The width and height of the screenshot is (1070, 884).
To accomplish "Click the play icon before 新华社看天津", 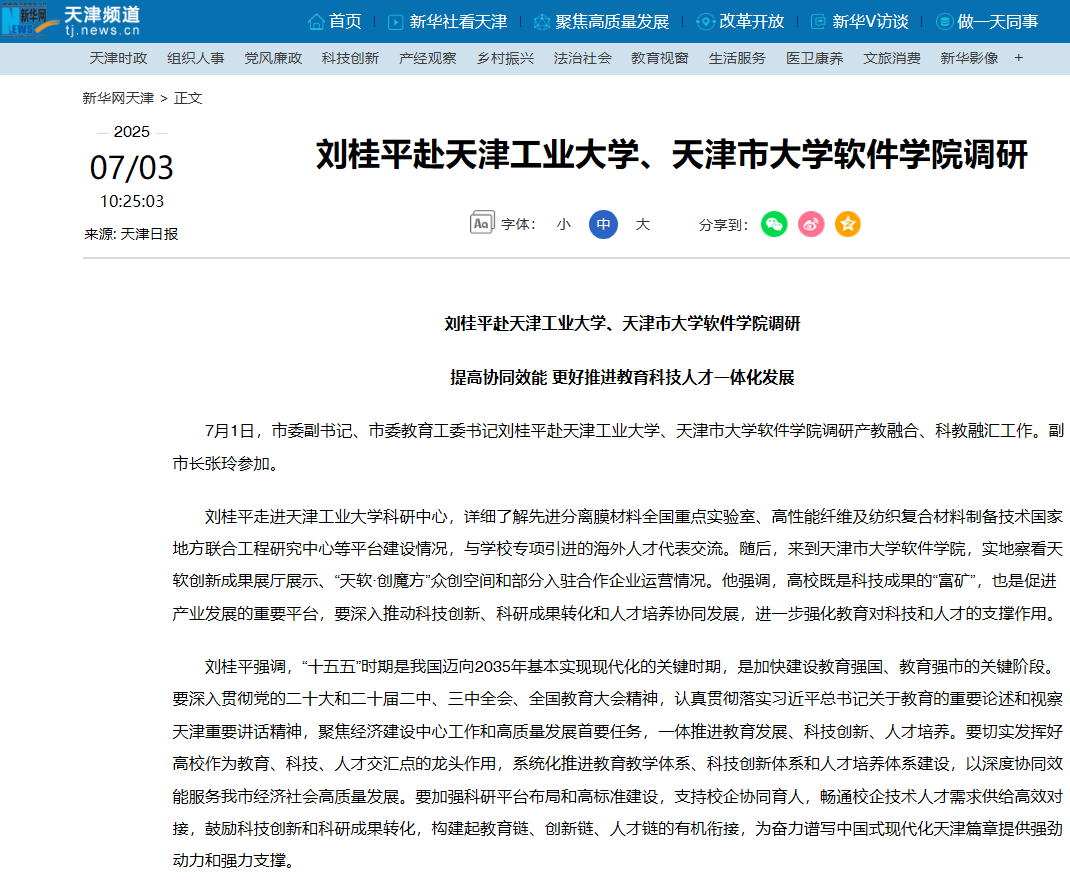I will 395,23.
